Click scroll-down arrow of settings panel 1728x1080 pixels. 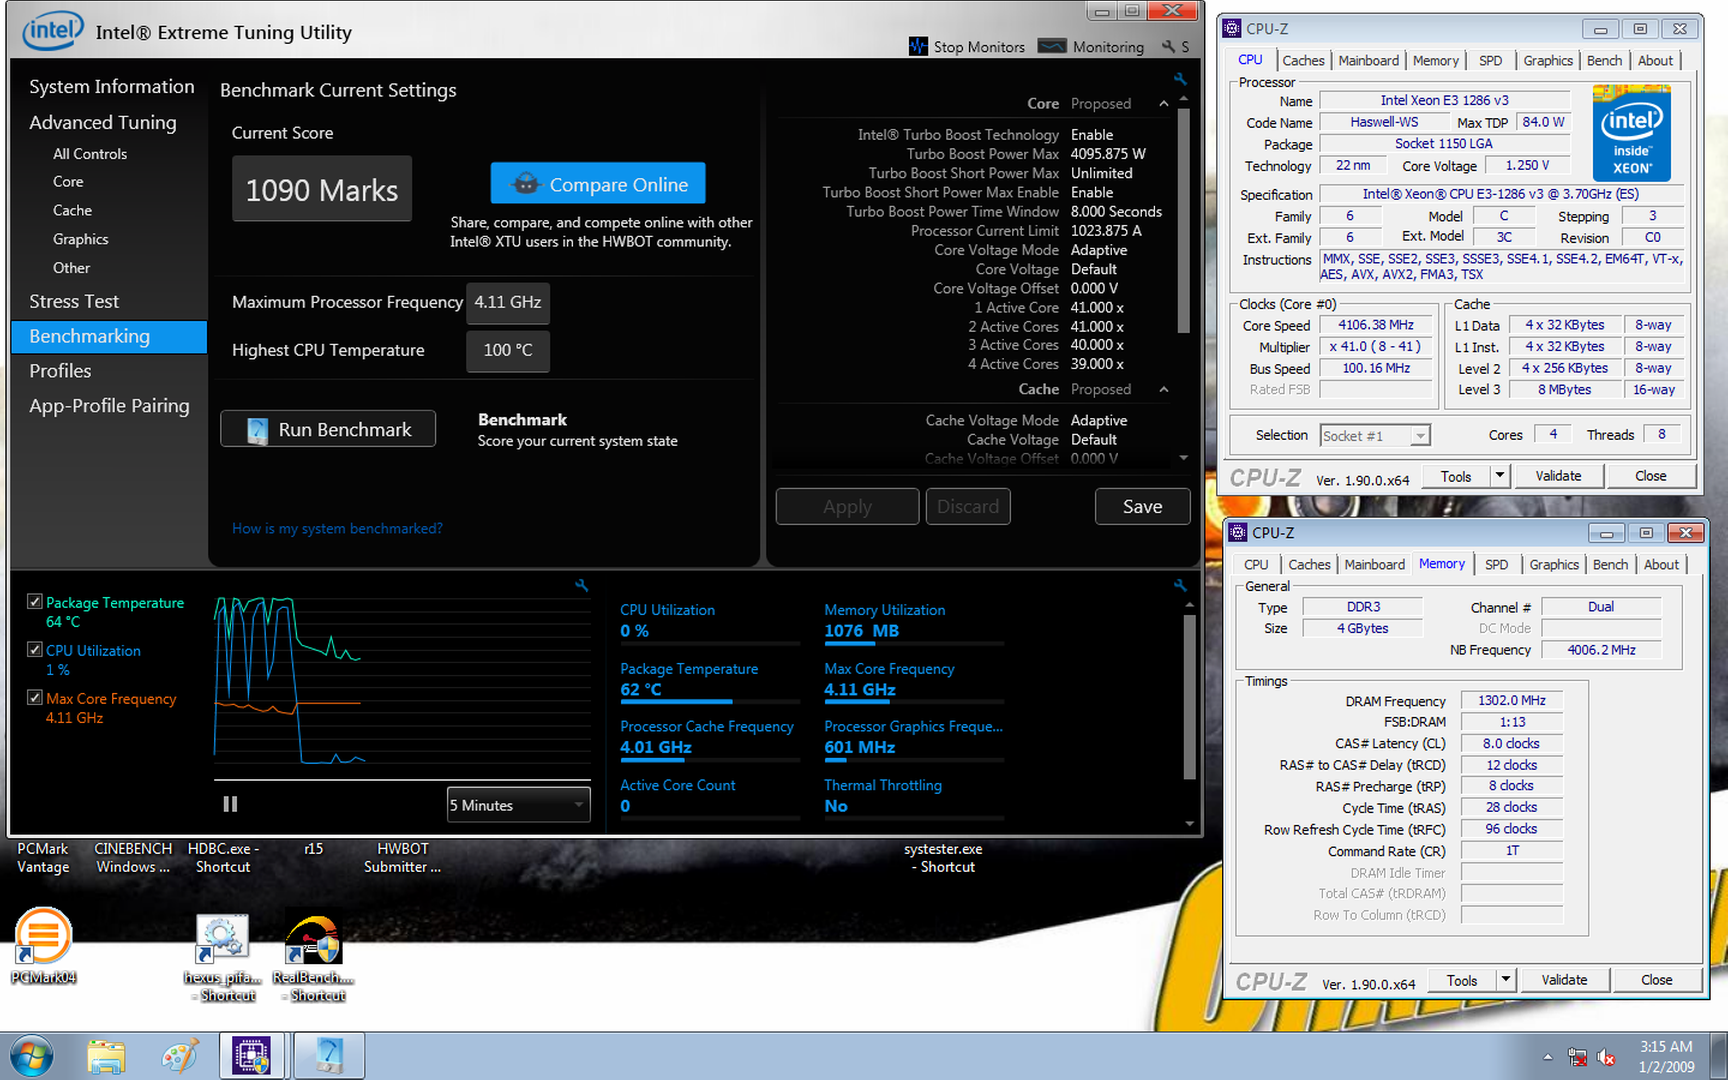(1184, 458)
